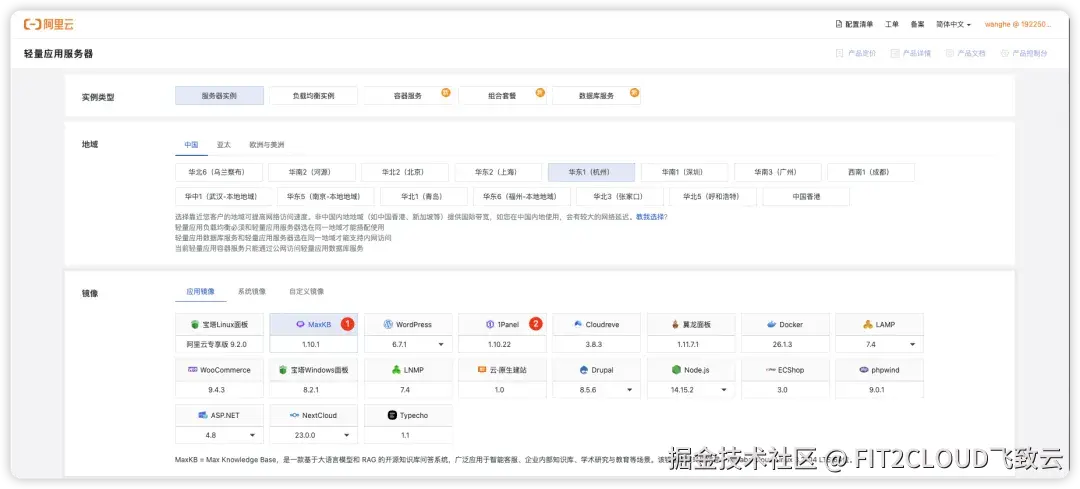Select region 华南1（深圳）
The width and height of the screenshot is (1080, 489).
[x=683, y=172]
